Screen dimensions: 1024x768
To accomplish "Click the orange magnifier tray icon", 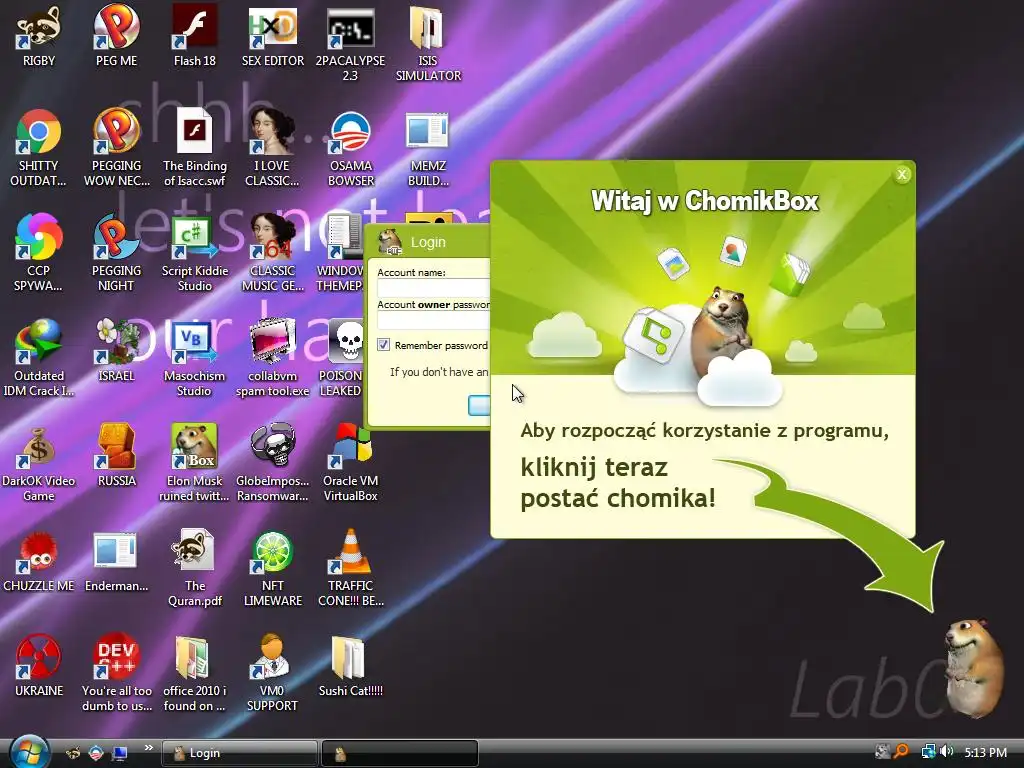I will click(x=901, y=752).
